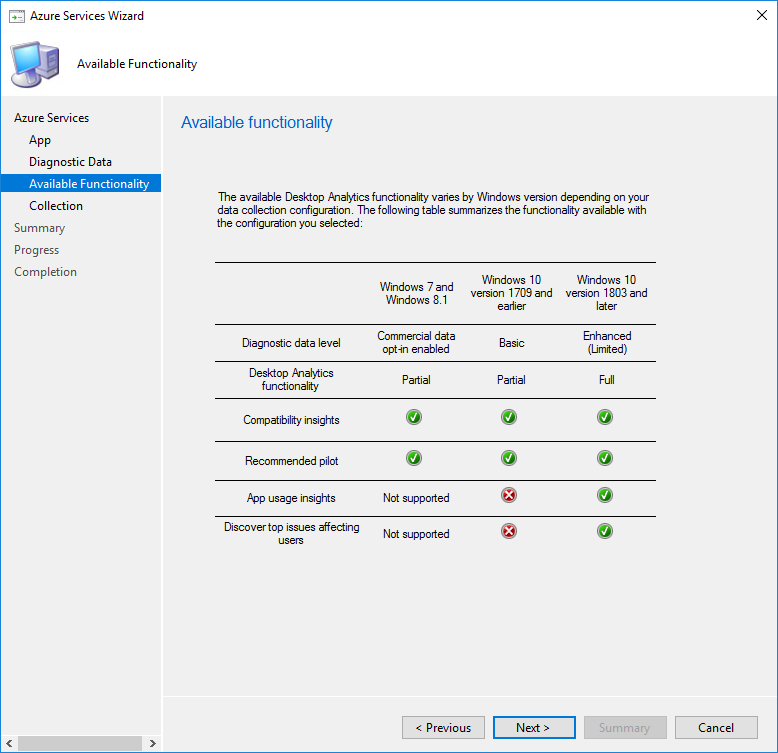778x753 pixels.
Task: Close the wizard window with X
Action: (762, 15)
